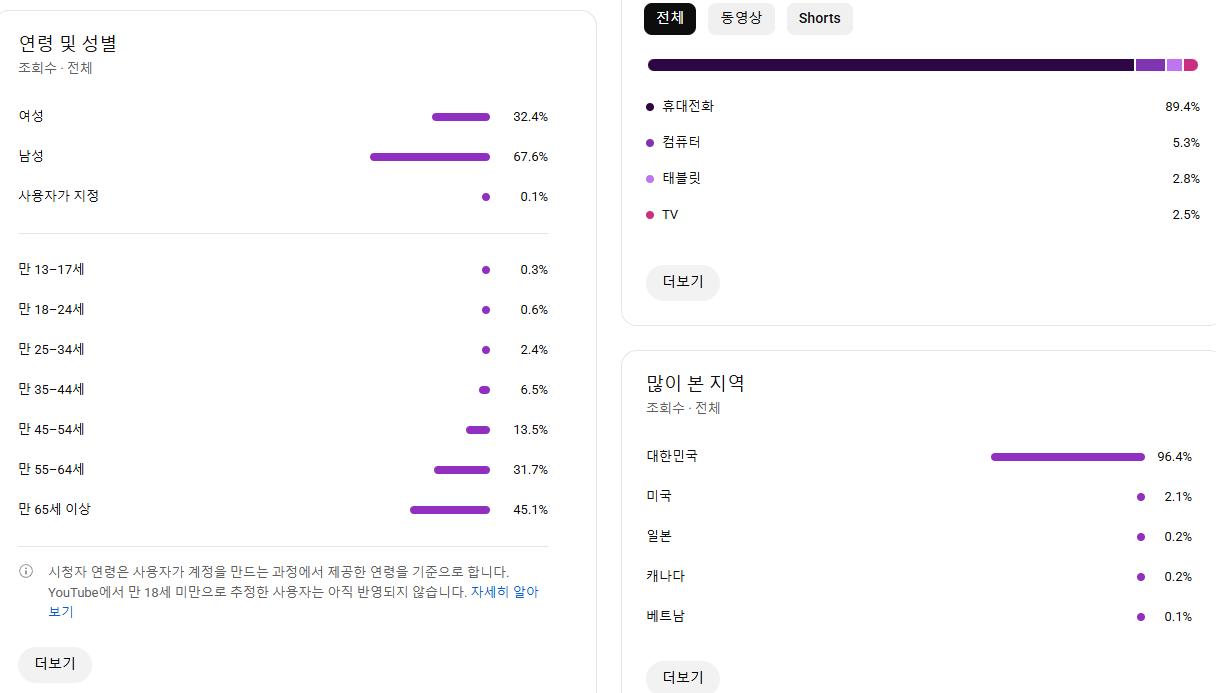Expand 더보기 in the 많이 본 지역 card
This screenshot has width=1216, height=693.
point(683,677)
